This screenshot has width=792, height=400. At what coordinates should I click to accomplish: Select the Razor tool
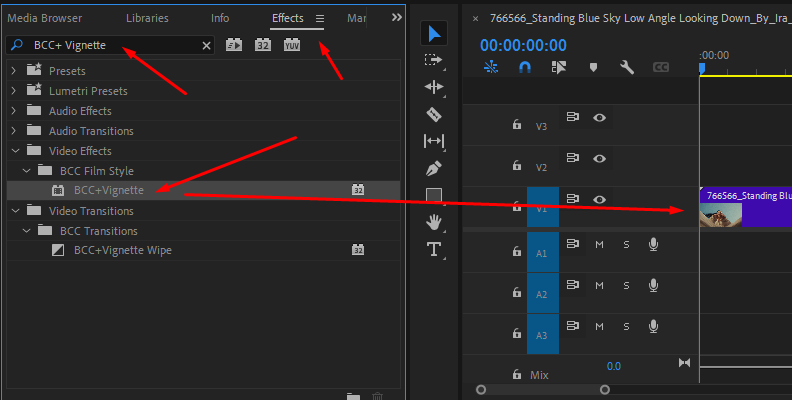point(434,114)
